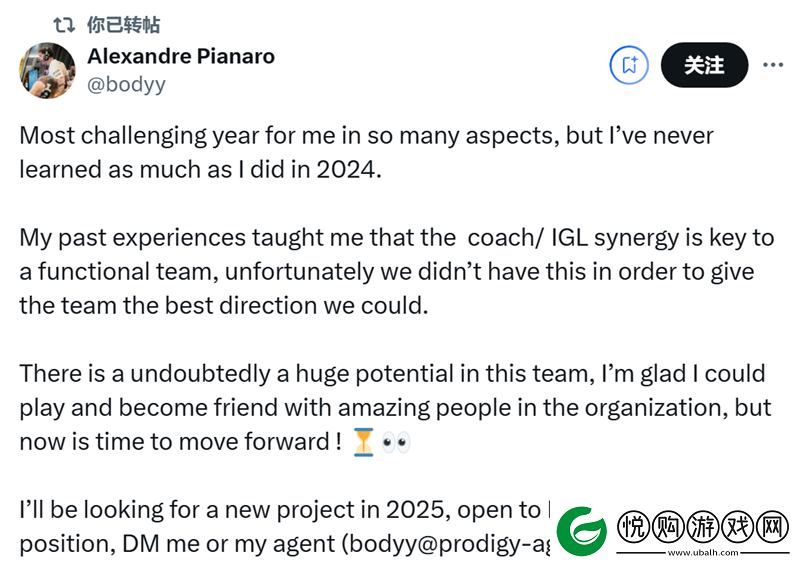Click the paragraph starting "Most challenging year"

click(x=366, y=152)
